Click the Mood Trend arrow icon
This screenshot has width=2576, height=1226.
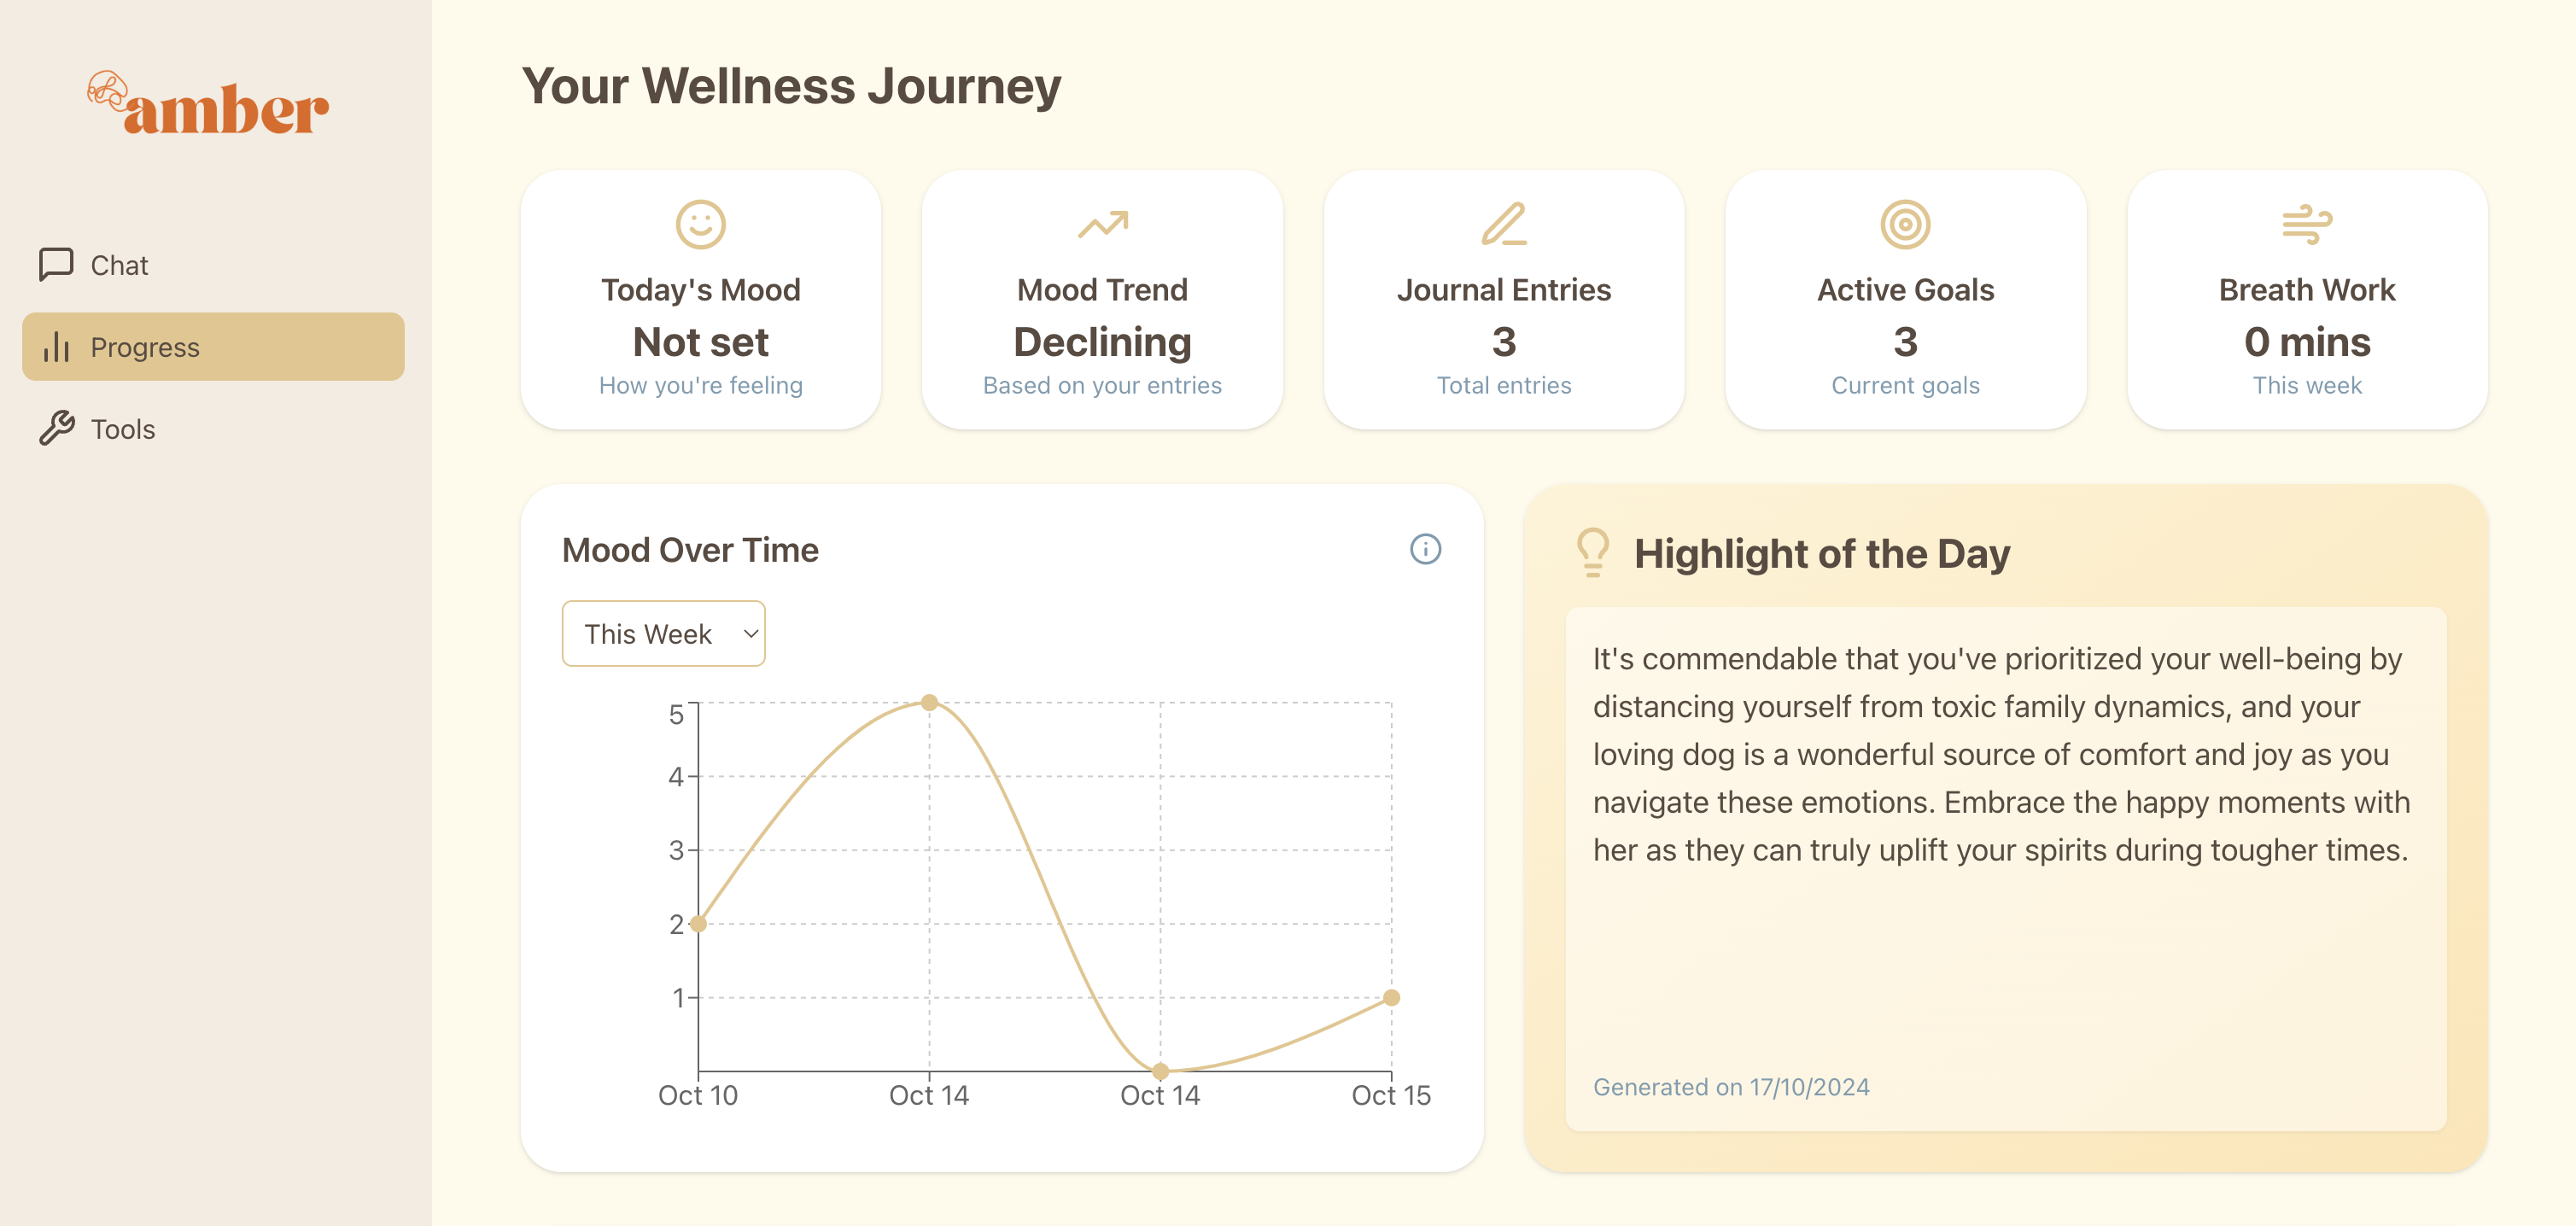click(x=1102, y=224)
